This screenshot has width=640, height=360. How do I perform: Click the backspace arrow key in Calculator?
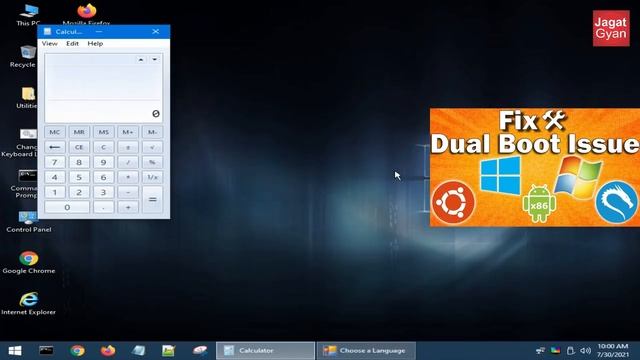tap(55, 147)
